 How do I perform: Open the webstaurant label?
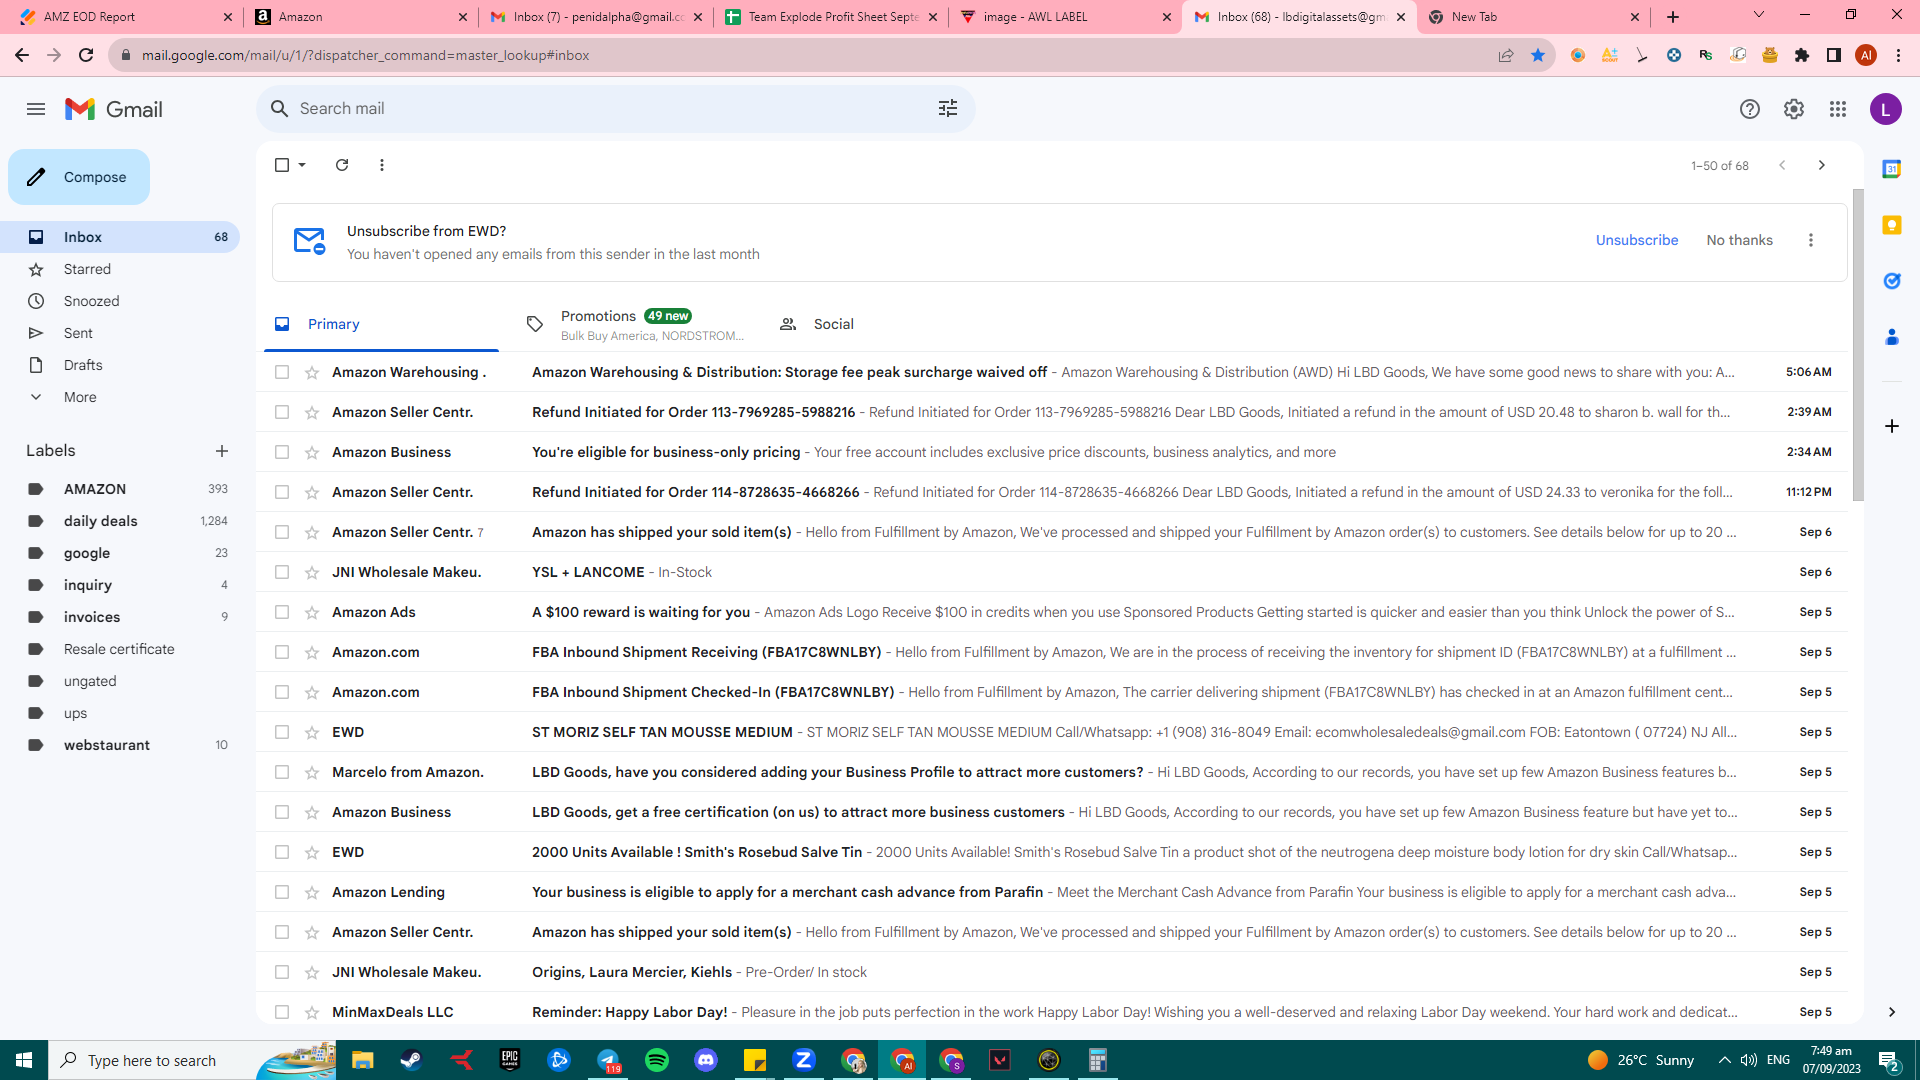point(120,745)
